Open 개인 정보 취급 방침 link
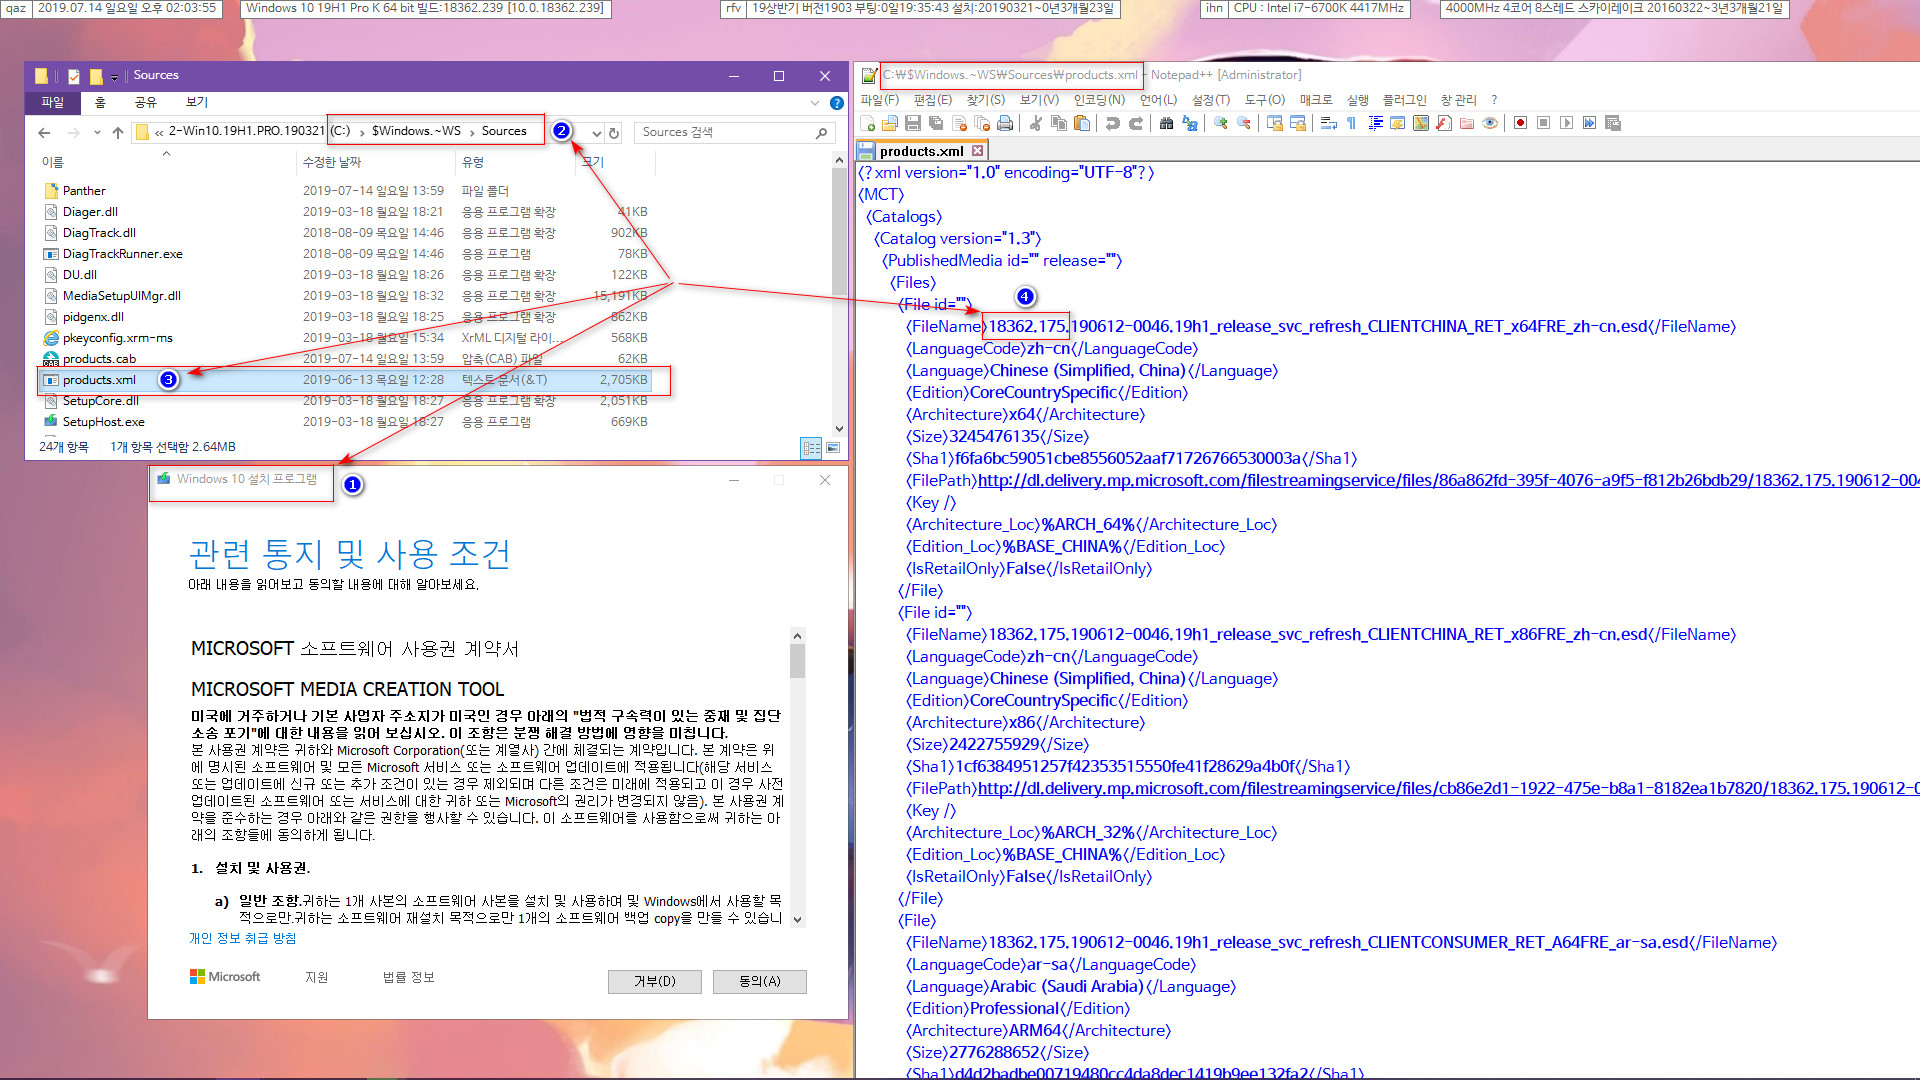Image resolution: width=1920 pixels, height=1080 pixels. click(x=242, y=938)
